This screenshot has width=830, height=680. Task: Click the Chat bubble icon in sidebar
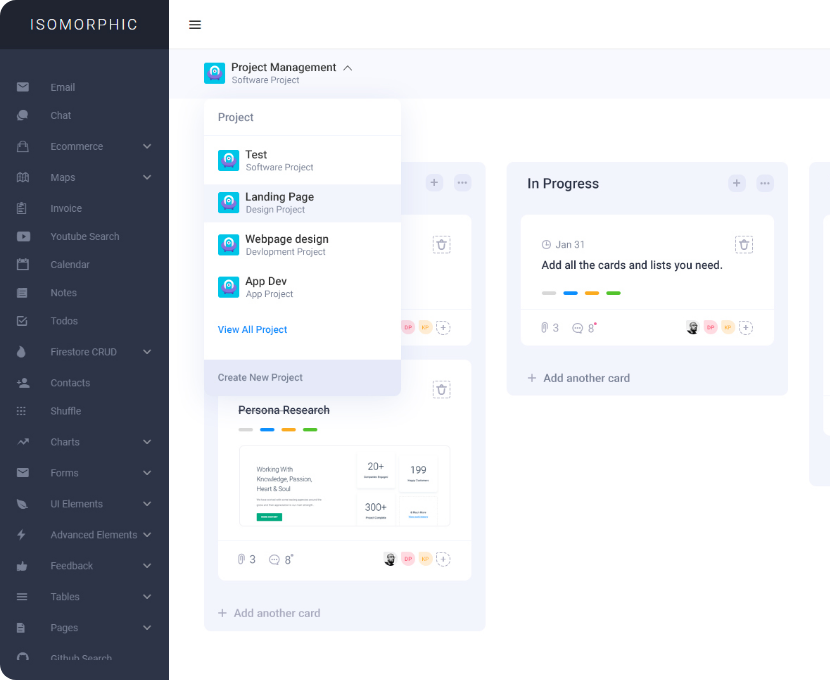pyautogui.click(x=23, y=115)
